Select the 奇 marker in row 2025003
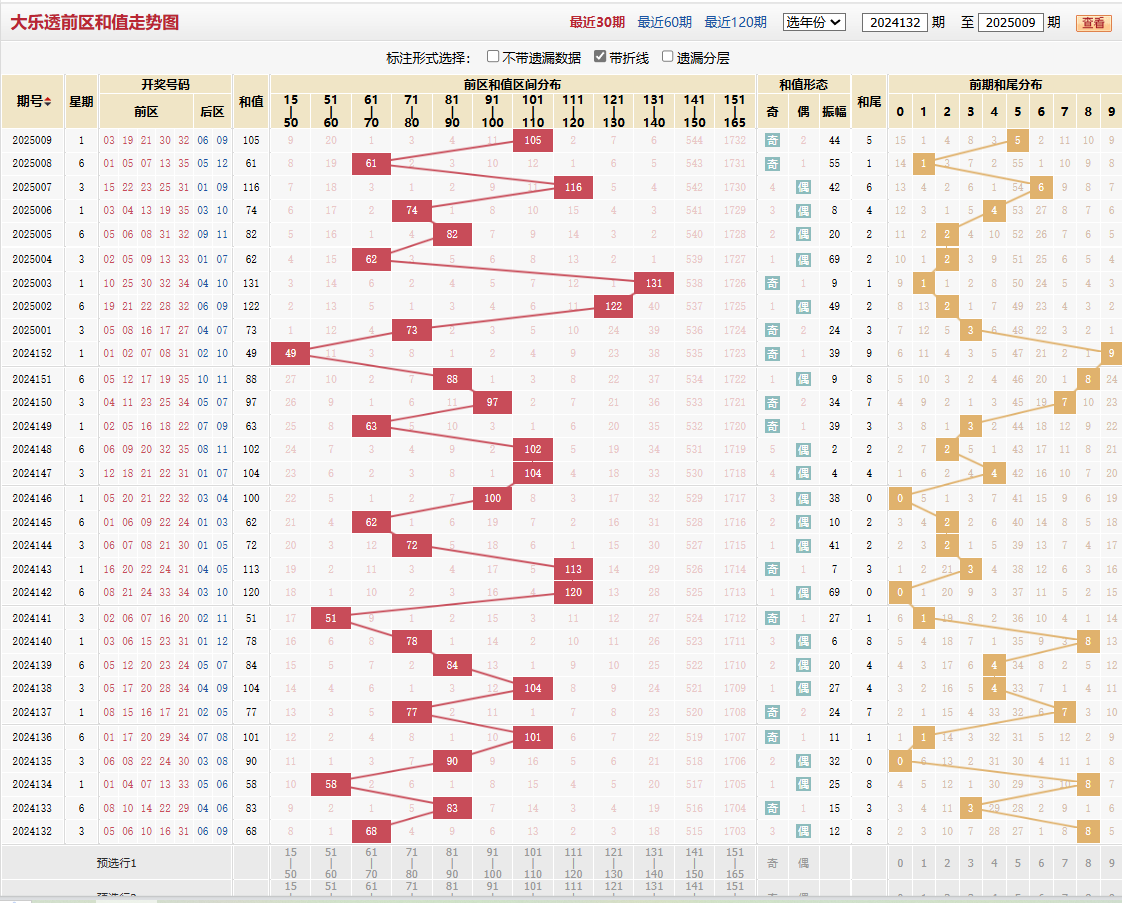This screenshot has height=903, width=1122. tap(772, 283)
